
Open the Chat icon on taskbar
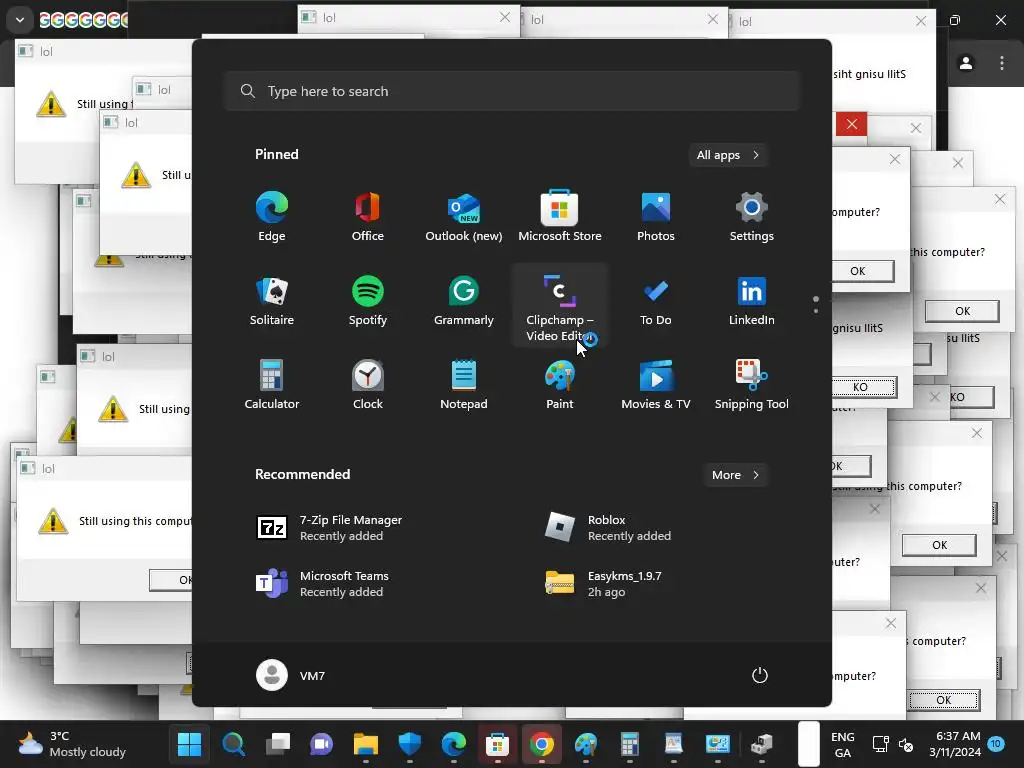tap(321, 744)
